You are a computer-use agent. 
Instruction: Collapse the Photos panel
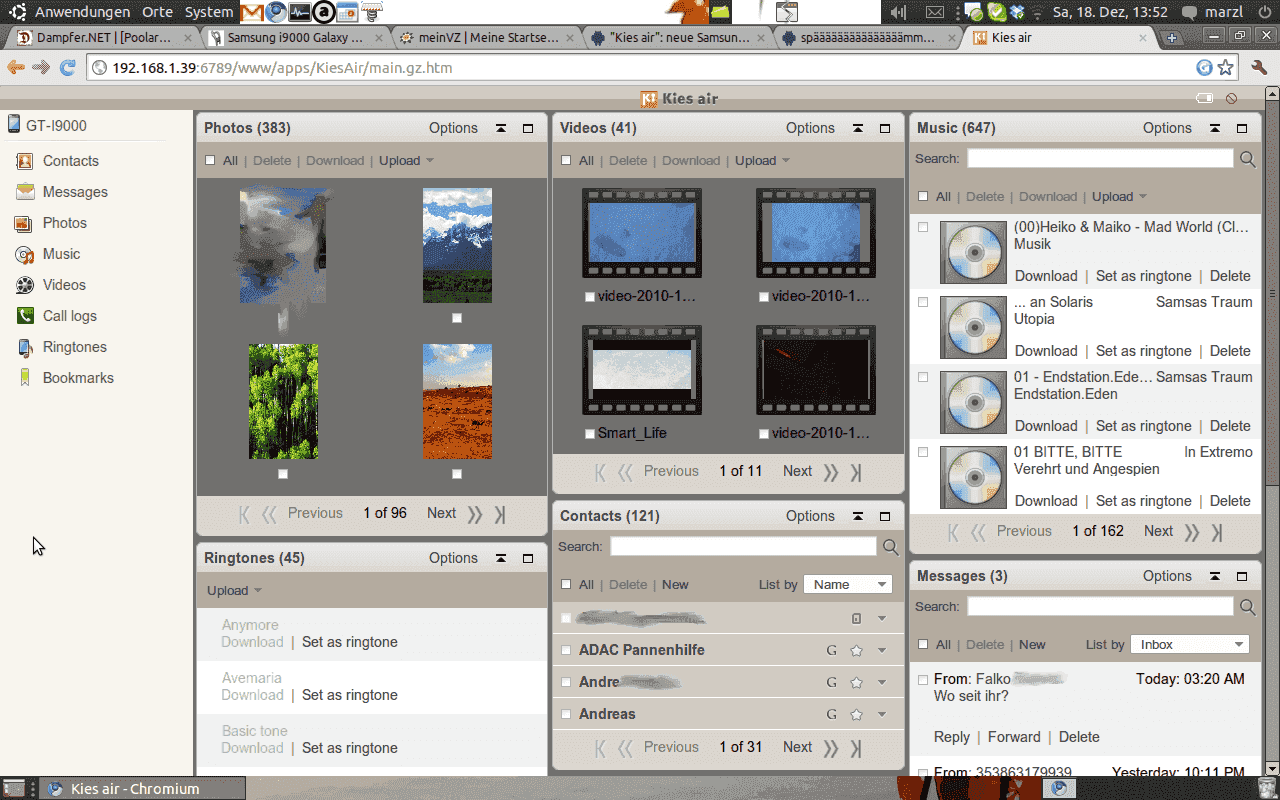point(501,128)
